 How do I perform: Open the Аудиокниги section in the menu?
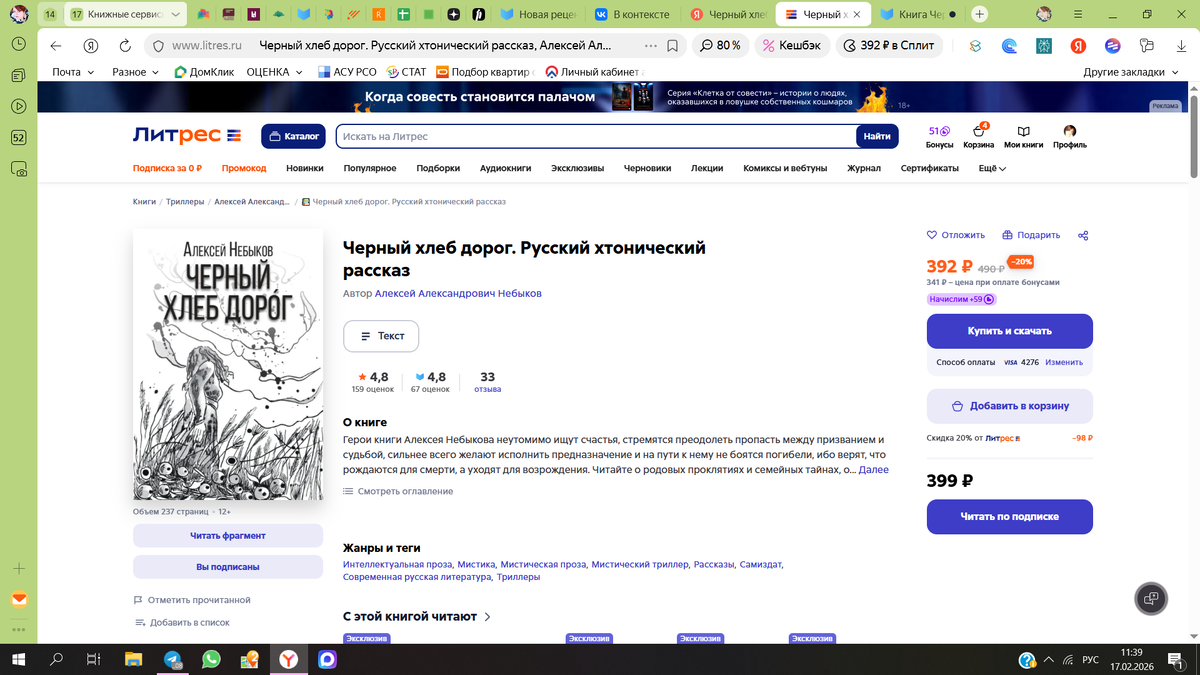coord(505,168)
